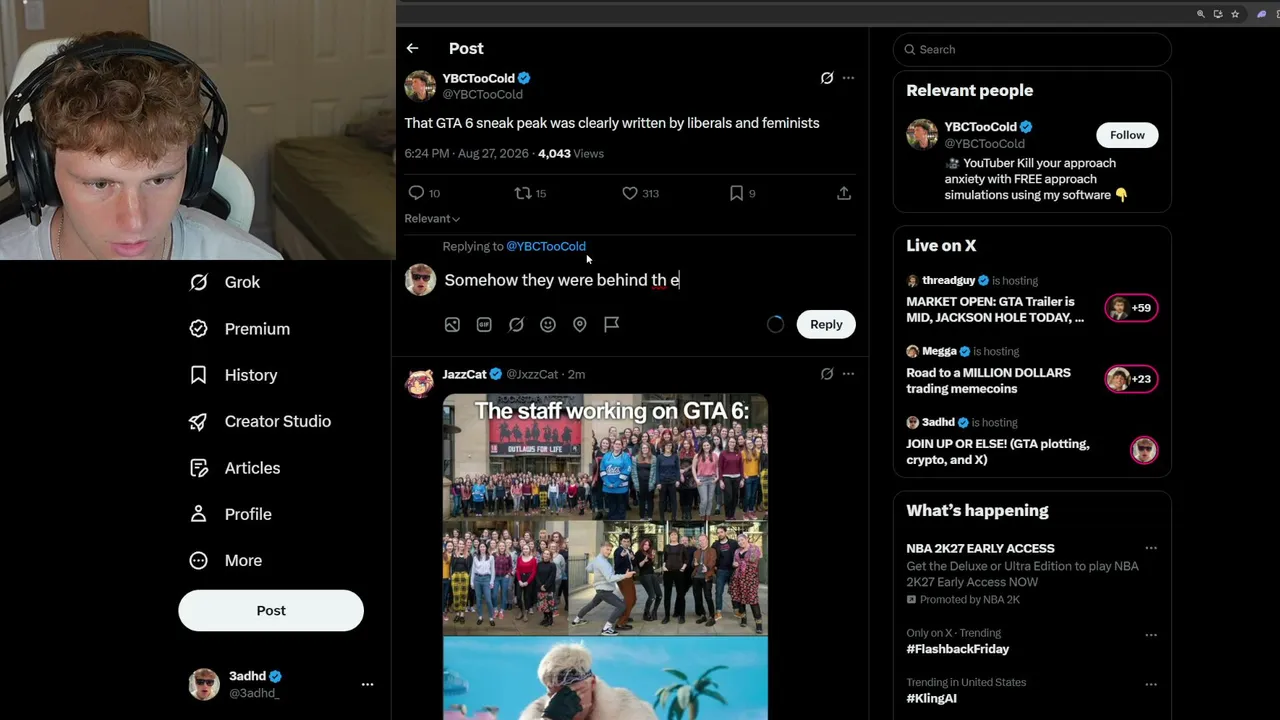
Task: Click into the reply text field
Action: (x=648, y=280)
